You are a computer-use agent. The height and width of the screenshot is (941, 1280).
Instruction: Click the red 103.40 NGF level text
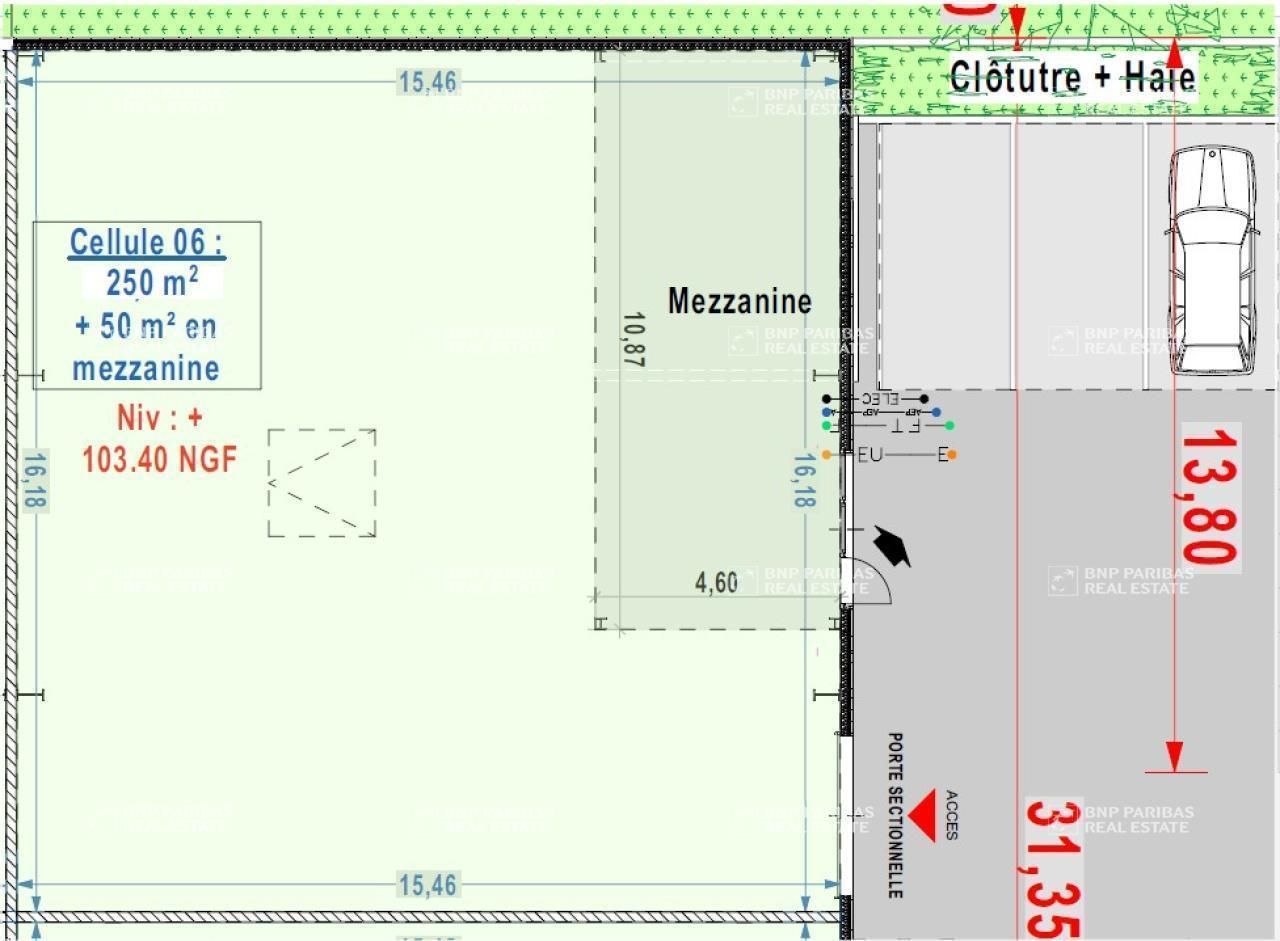(160, 459)
